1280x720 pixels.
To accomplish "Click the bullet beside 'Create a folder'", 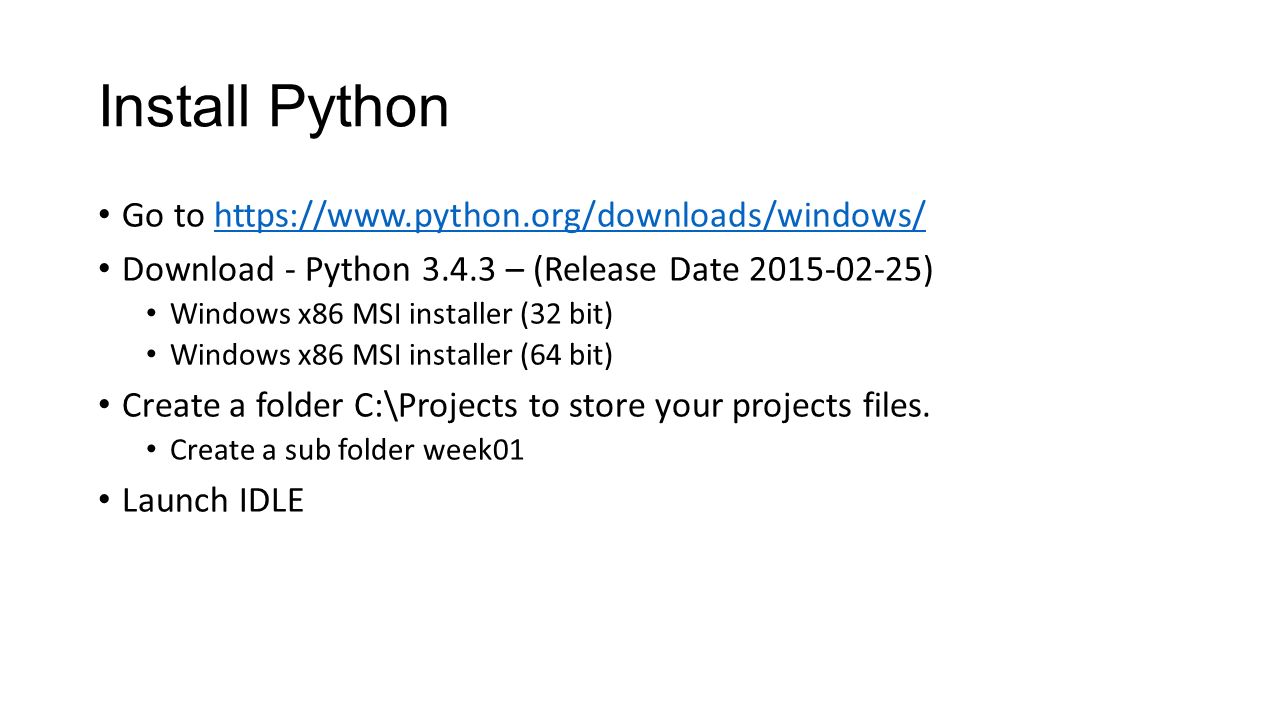I will point(104,407).
